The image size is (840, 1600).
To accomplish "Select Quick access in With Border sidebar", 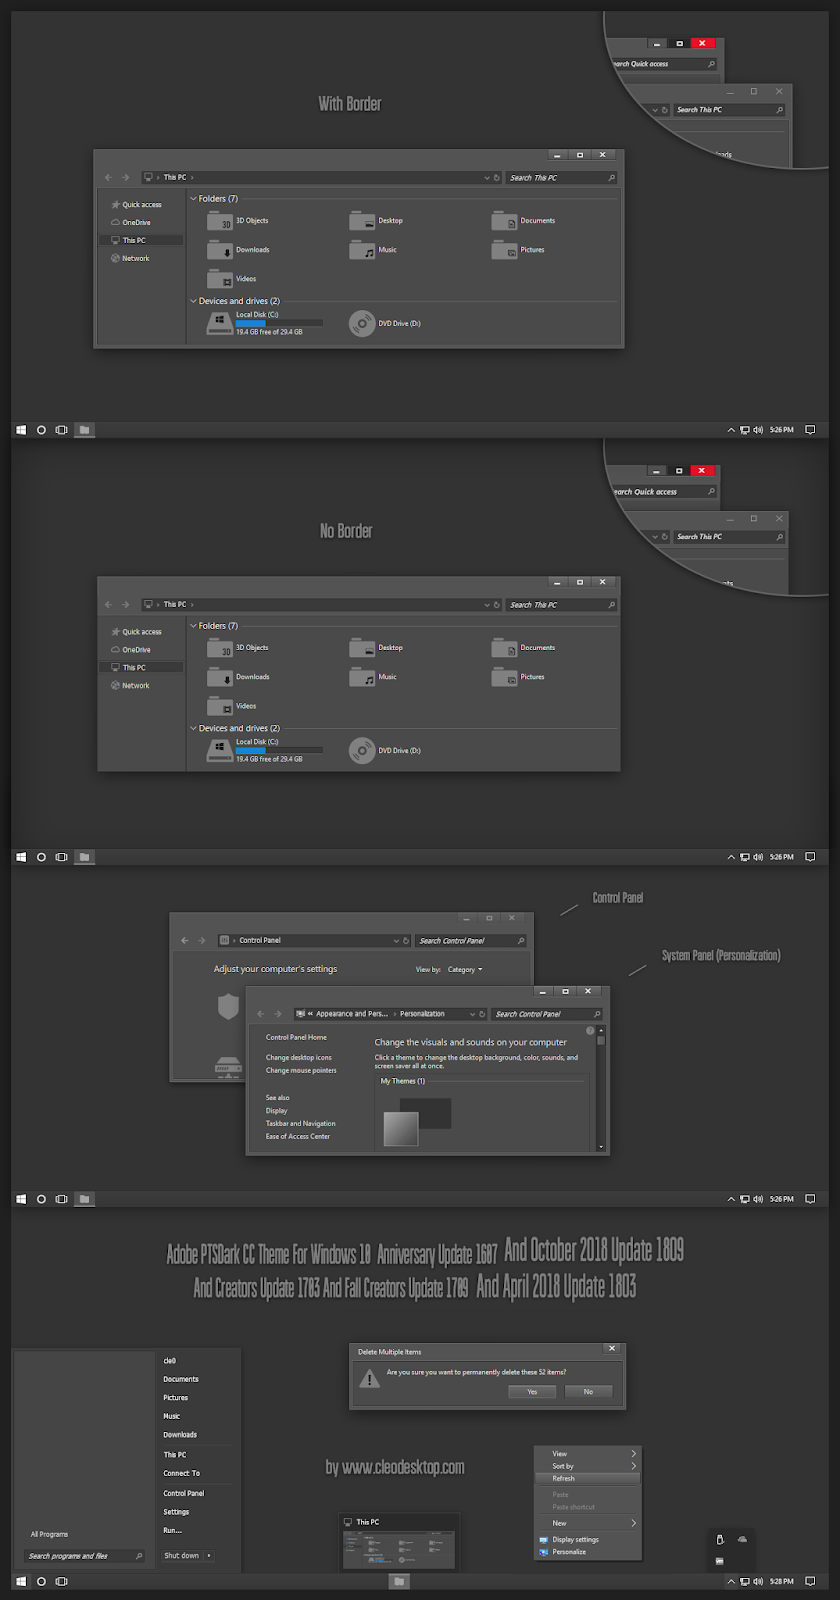I will 136,204.
